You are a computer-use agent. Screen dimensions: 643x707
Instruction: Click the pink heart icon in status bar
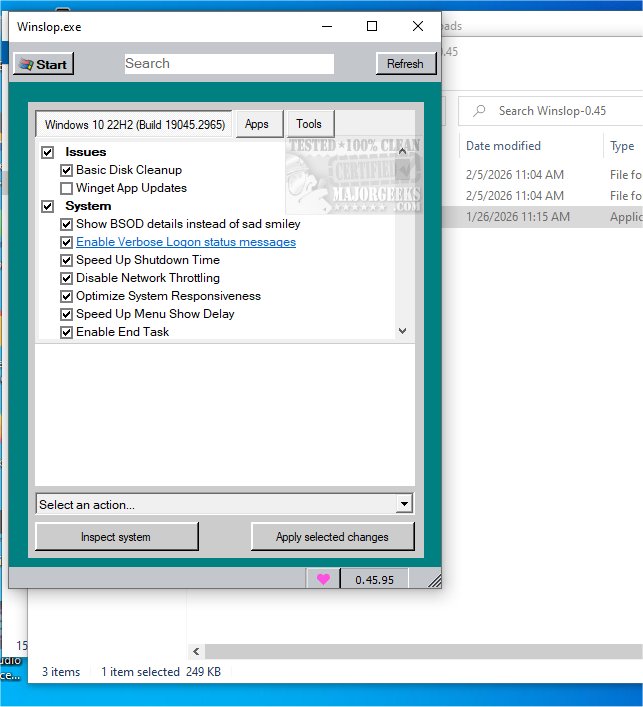(323, 579)
